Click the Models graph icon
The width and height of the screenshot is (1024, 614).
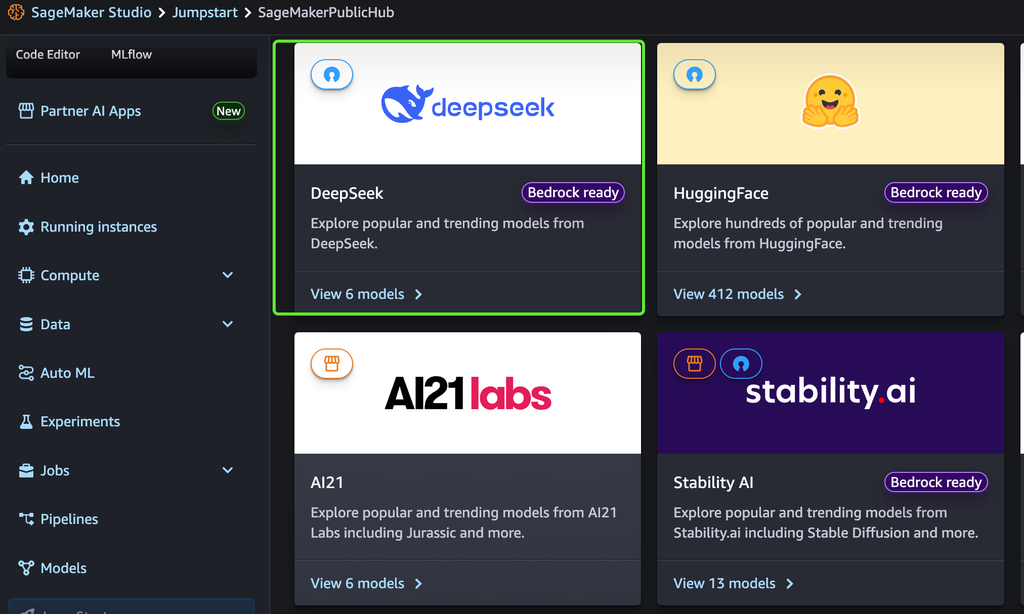[26, 568]
